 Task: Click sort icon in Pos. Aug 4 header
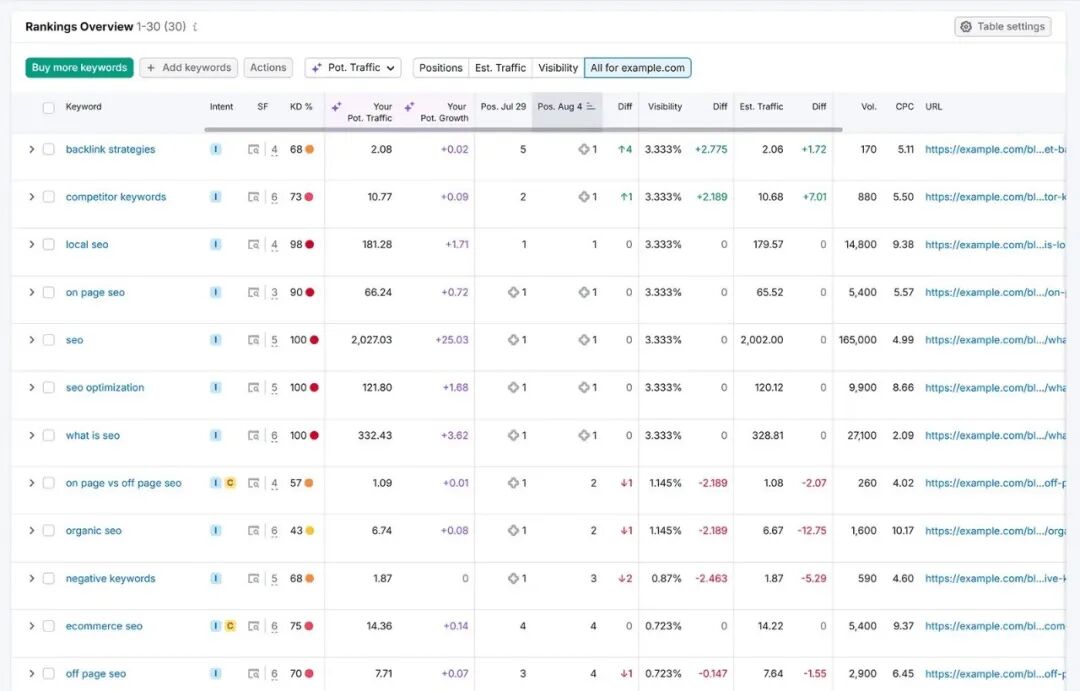point(591,107)
